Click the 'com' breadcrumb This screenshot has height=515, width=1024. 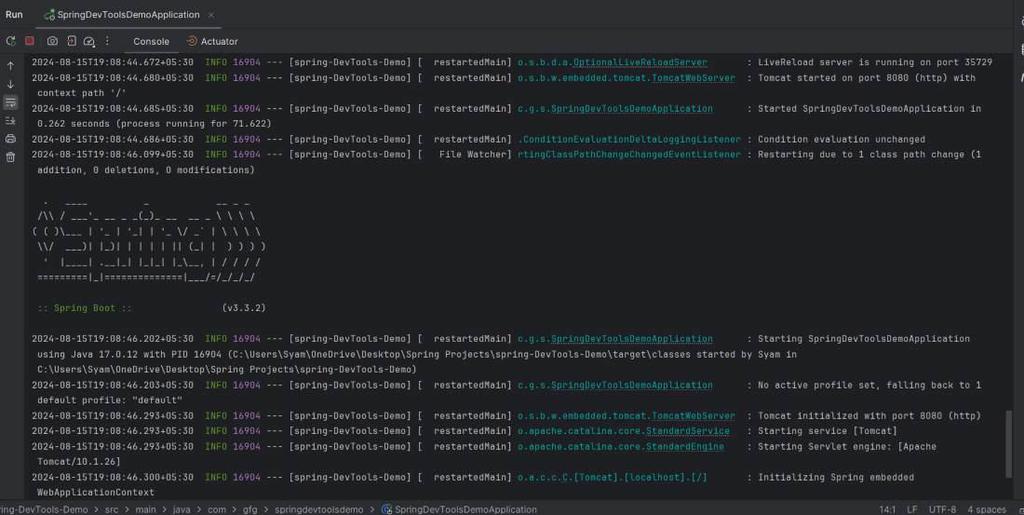[217, 509]
